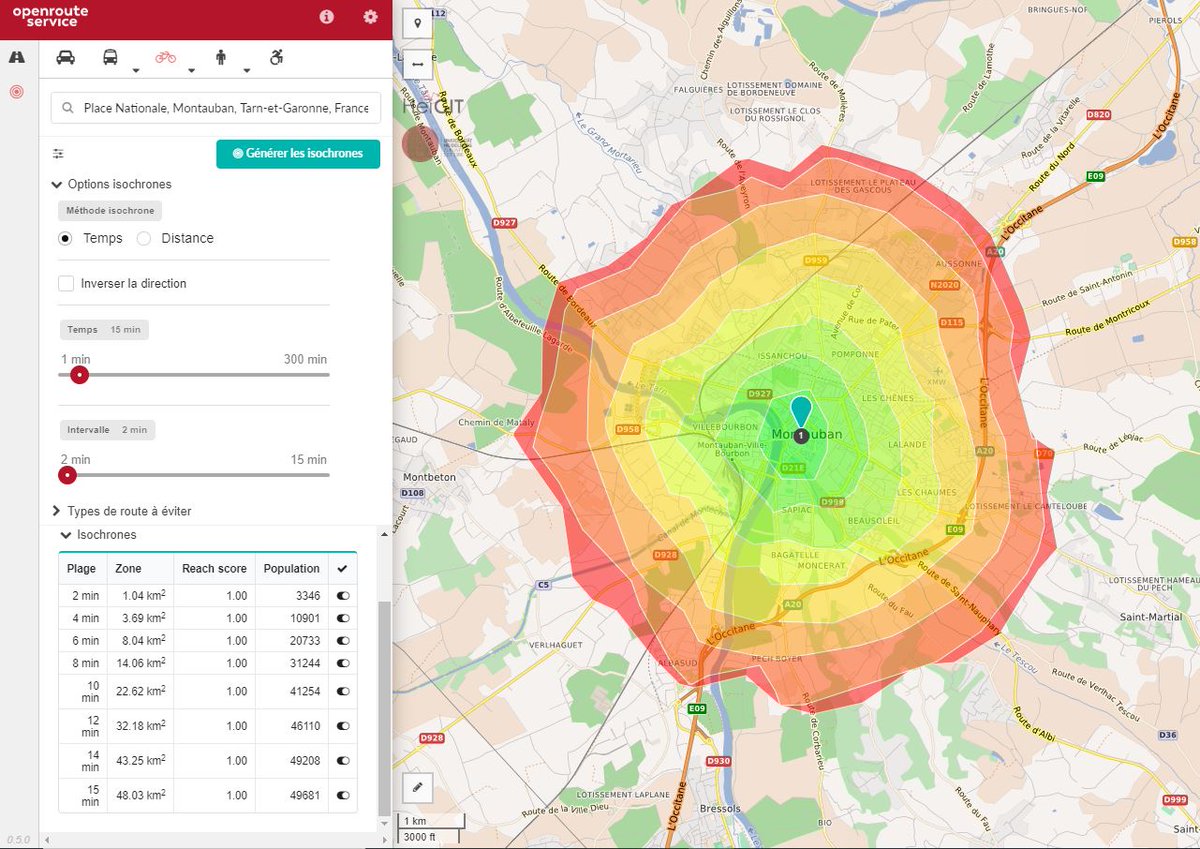Choose the pedestrian walking profile

coord(221,57)
